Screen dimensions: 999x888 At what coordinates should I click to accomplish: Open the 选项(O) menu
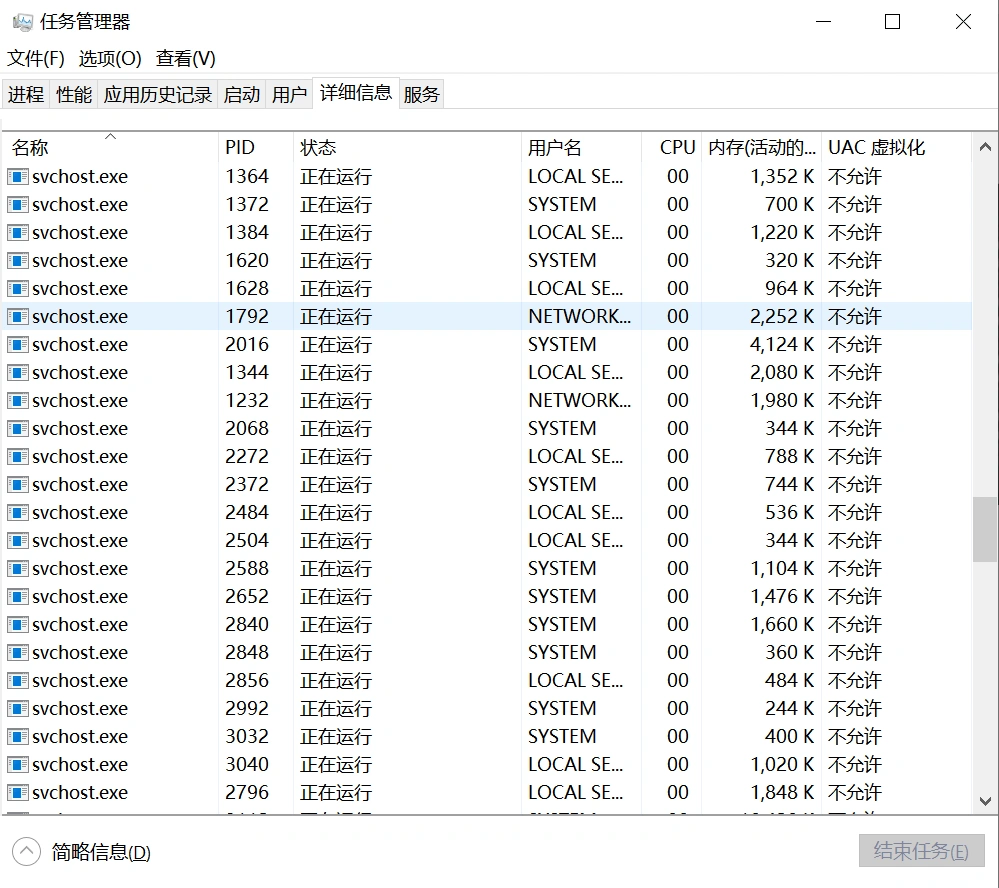(x=110, y=59)
